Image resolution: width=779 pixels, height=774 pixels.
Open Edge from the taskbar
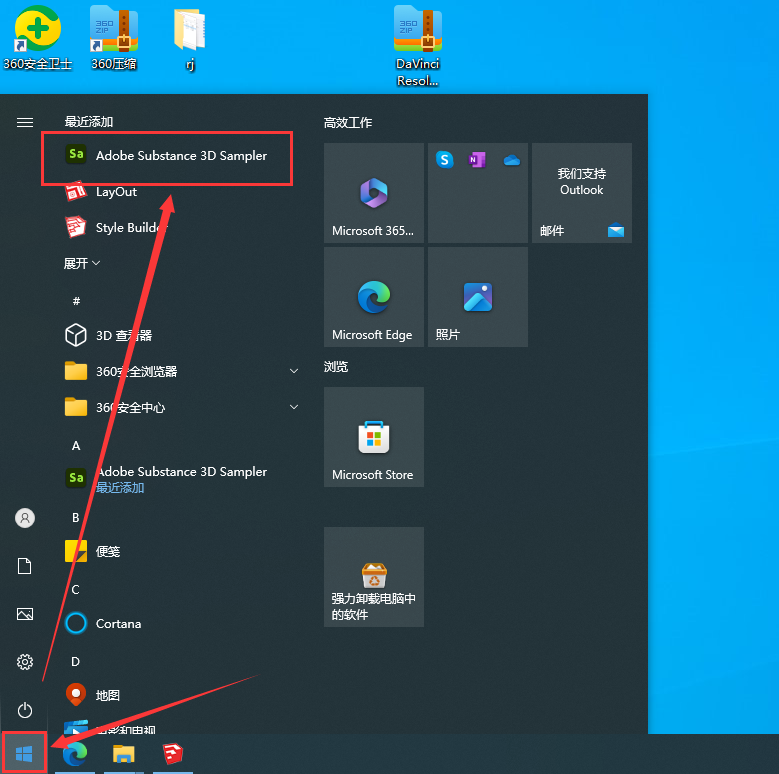point(75,754)
